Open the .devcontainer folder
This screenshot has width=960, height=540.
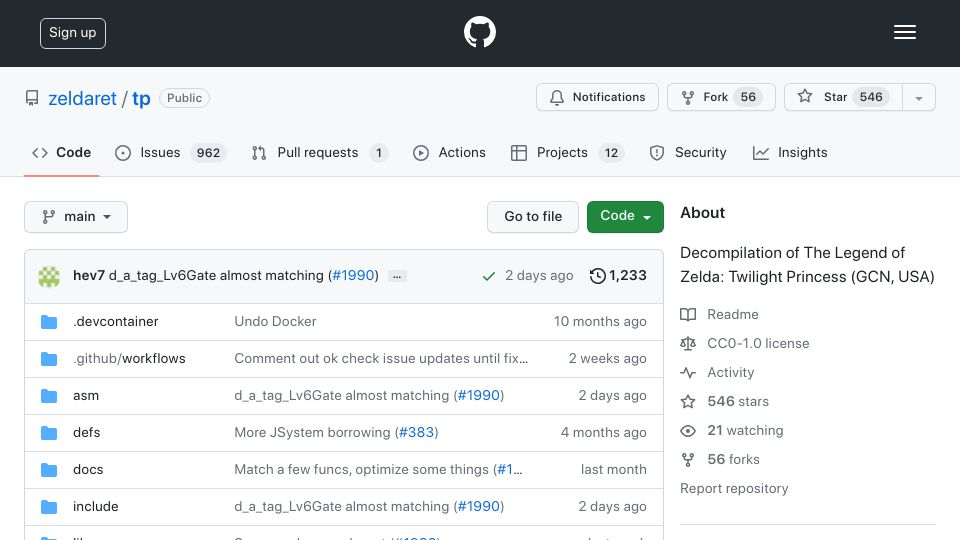pyautogui.click(x=116, y=321)
